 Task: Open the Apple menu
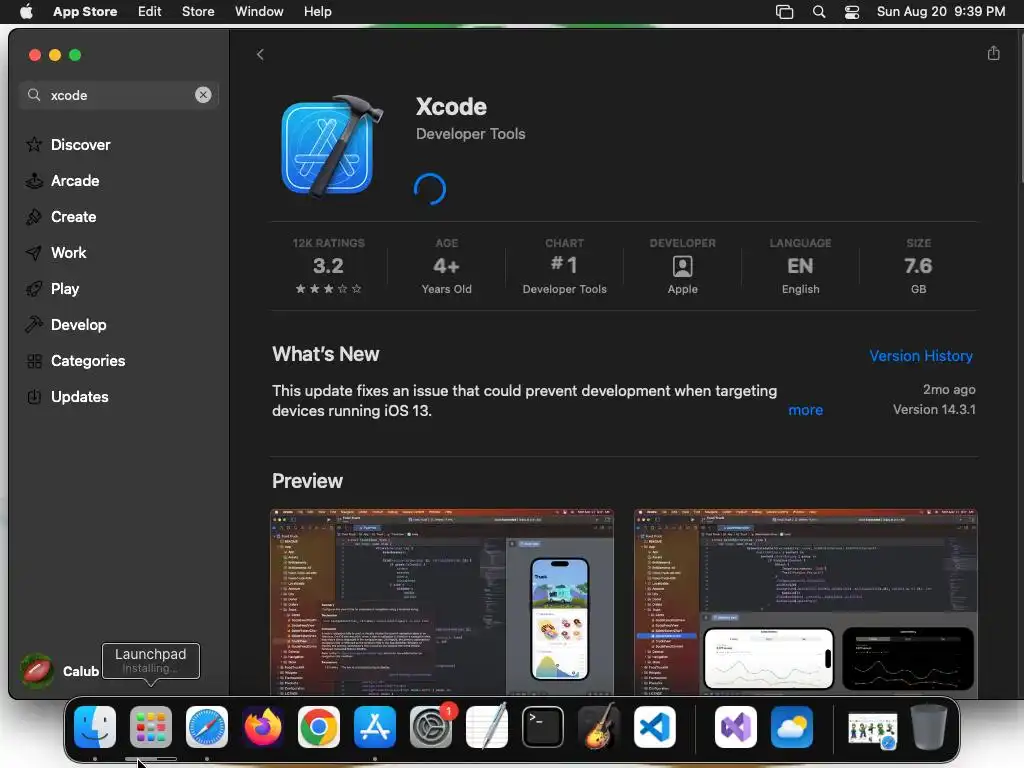click(x=26, y=11)
